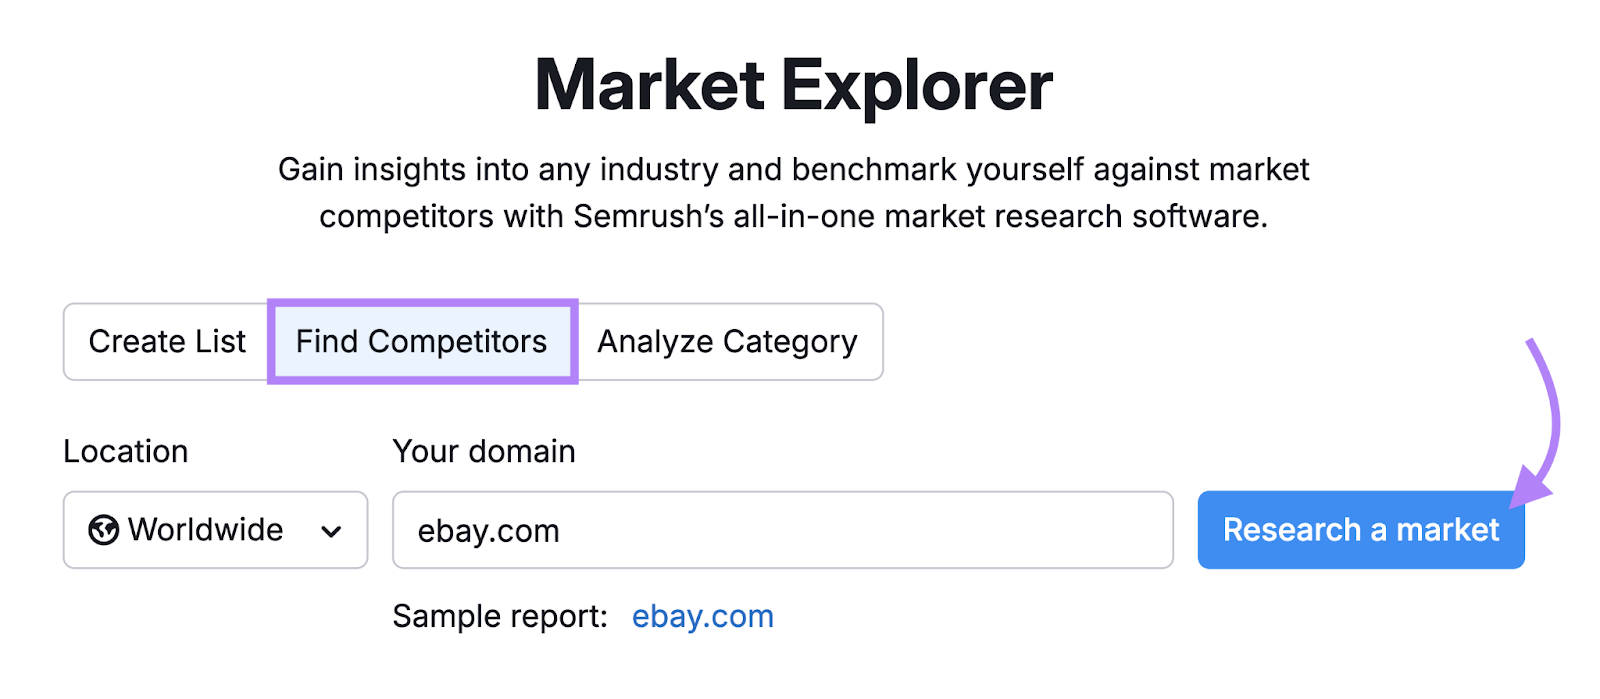This screenshot has width=1600, height=699.
Task: Click the Your domain field label
Action: point(484,451)
